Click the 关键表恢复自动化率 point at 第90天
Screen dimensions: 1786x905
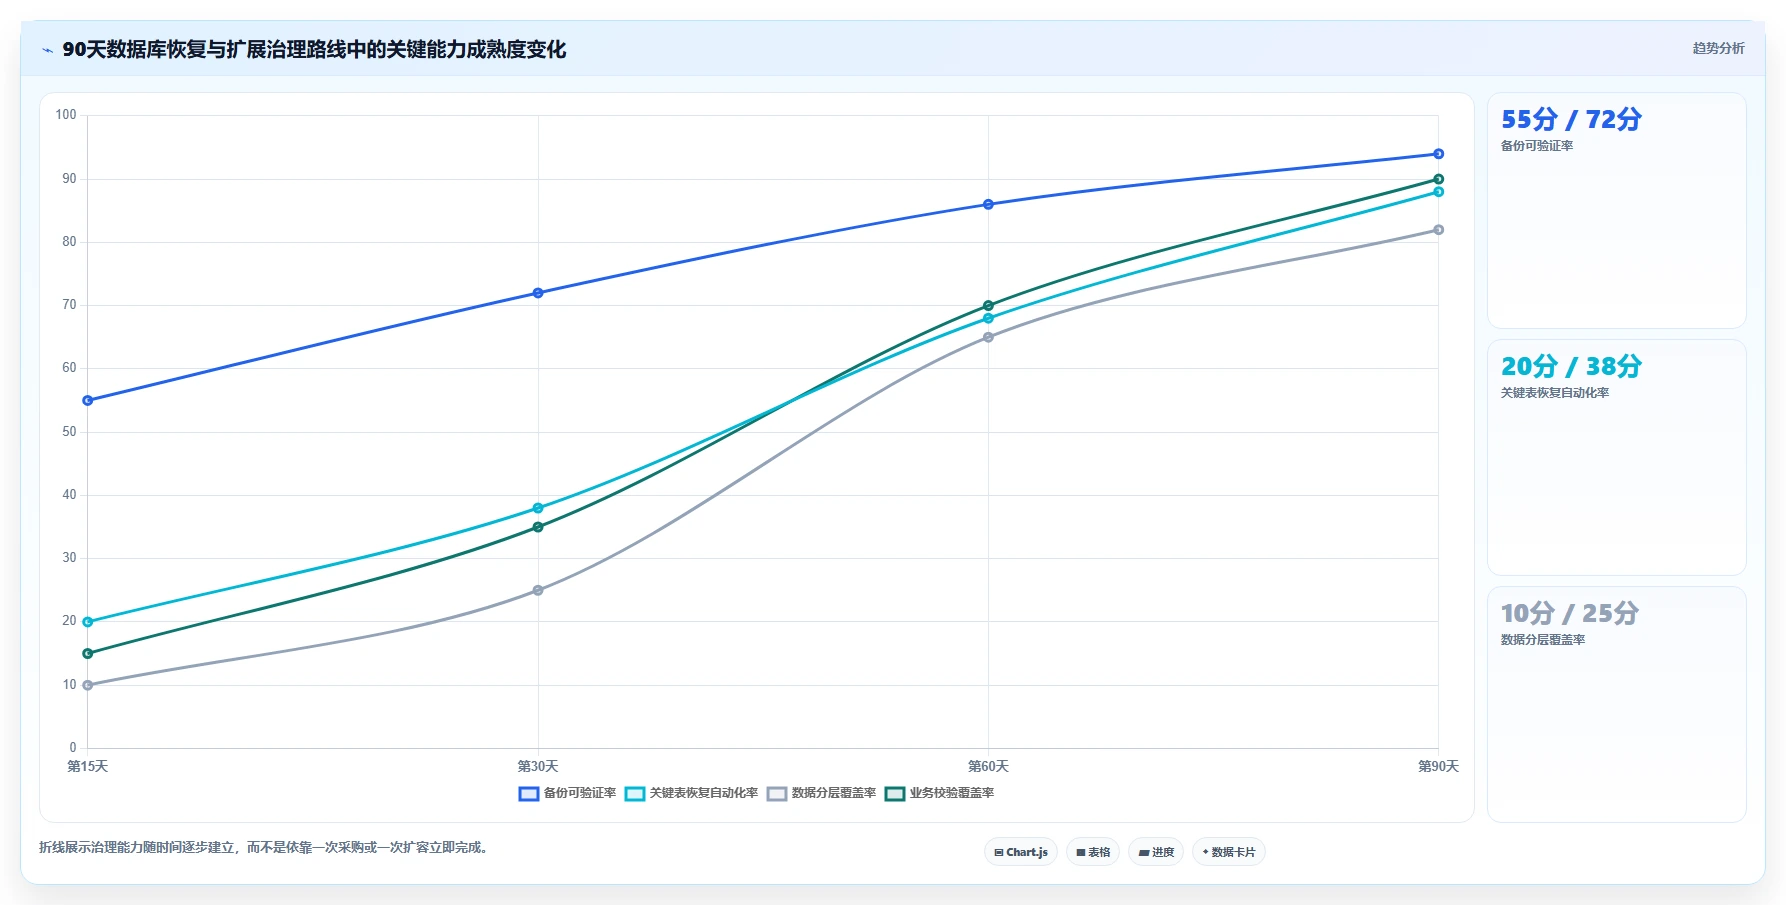1438,192
